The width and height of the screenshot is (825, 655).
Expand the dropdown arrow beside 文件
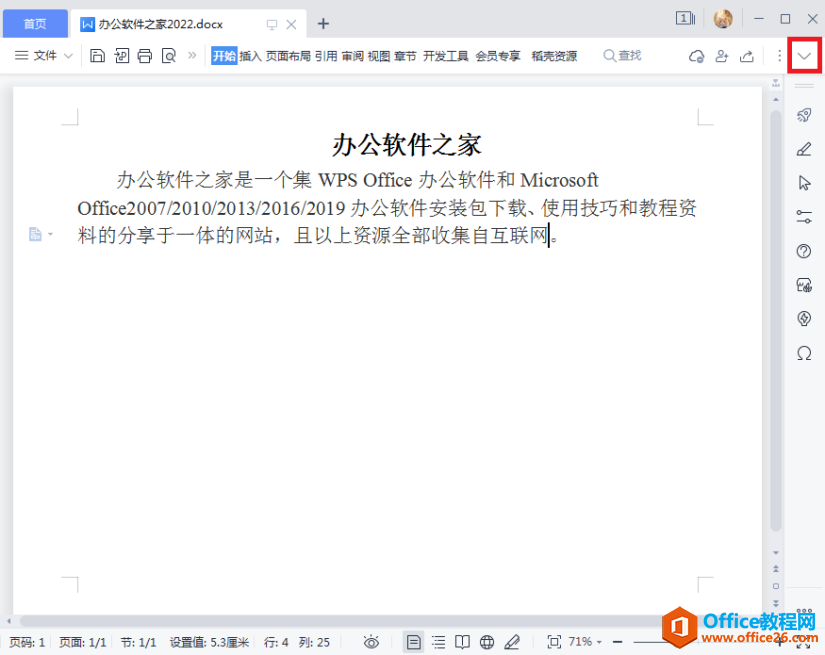(68, 56)
